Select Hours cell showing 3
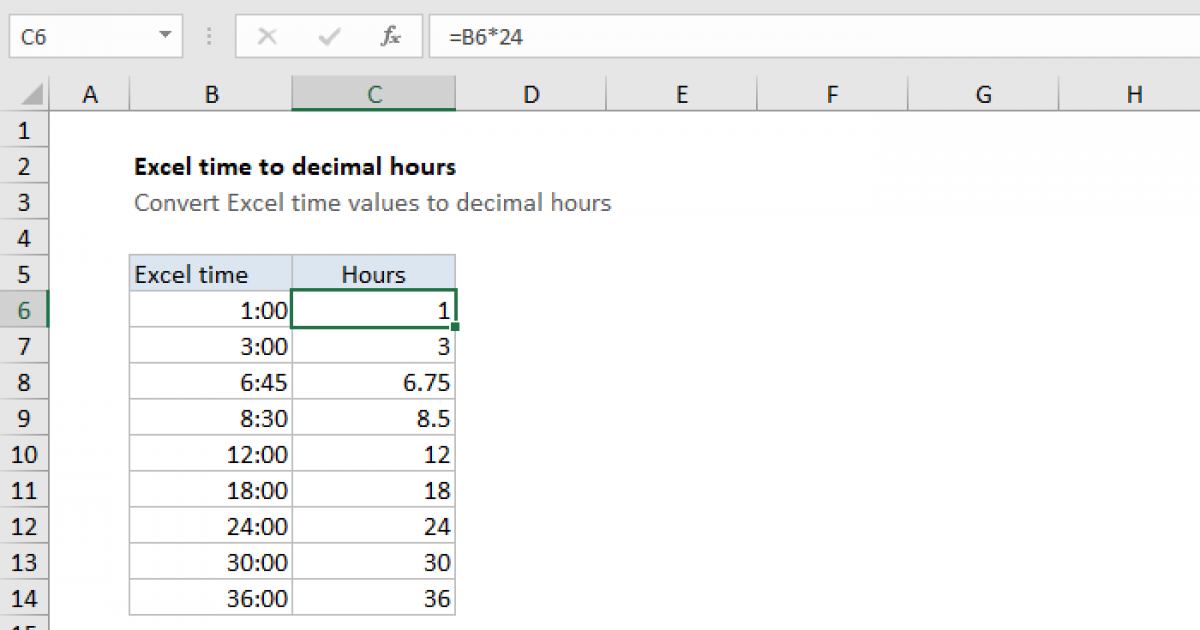 (x=374, y=346)
